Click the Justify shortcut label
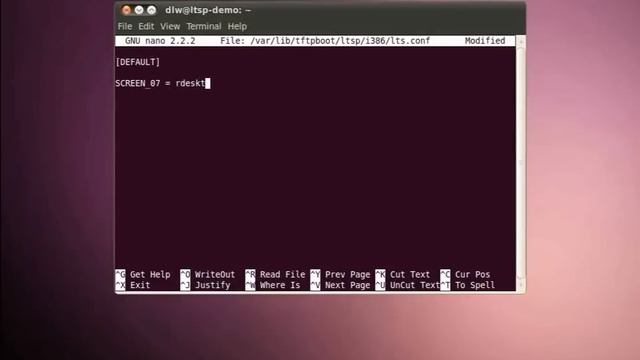This screenshot has height=360, width=640. point(212,285)
